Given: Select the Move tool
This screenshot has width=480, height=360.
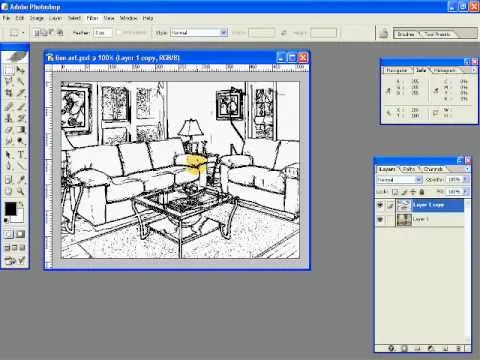Looking at the screenshot, I should [21, 70].
